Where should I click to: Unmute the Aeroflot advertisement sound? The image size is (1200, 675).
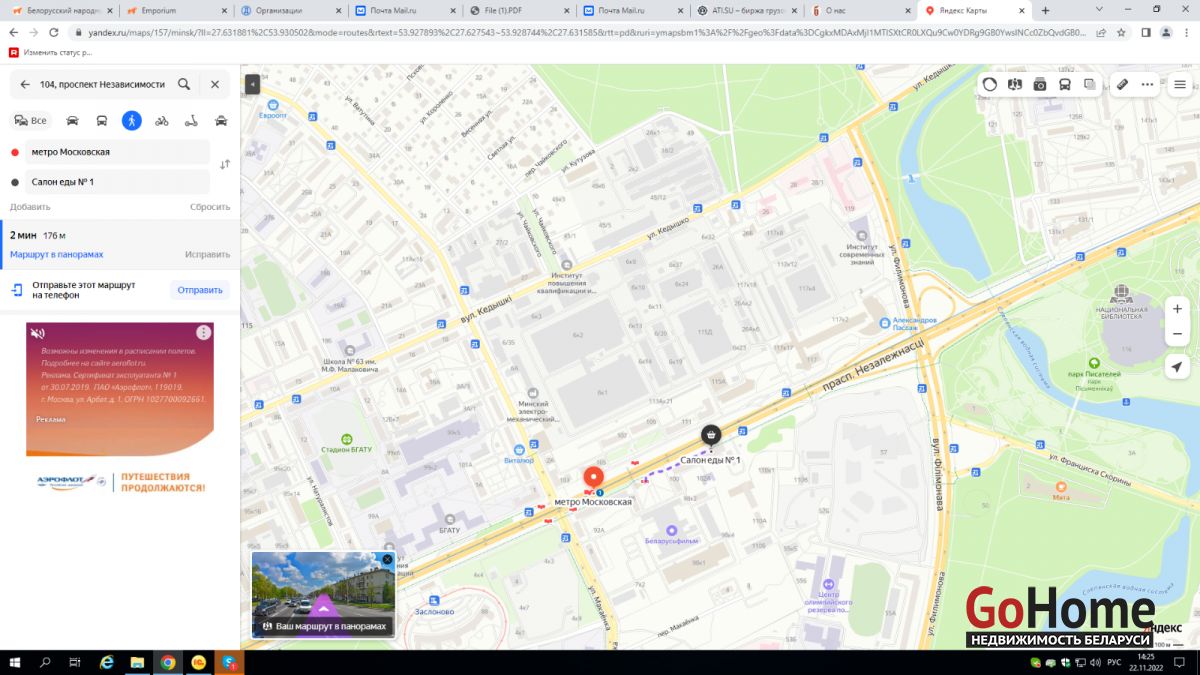(37, 333)
